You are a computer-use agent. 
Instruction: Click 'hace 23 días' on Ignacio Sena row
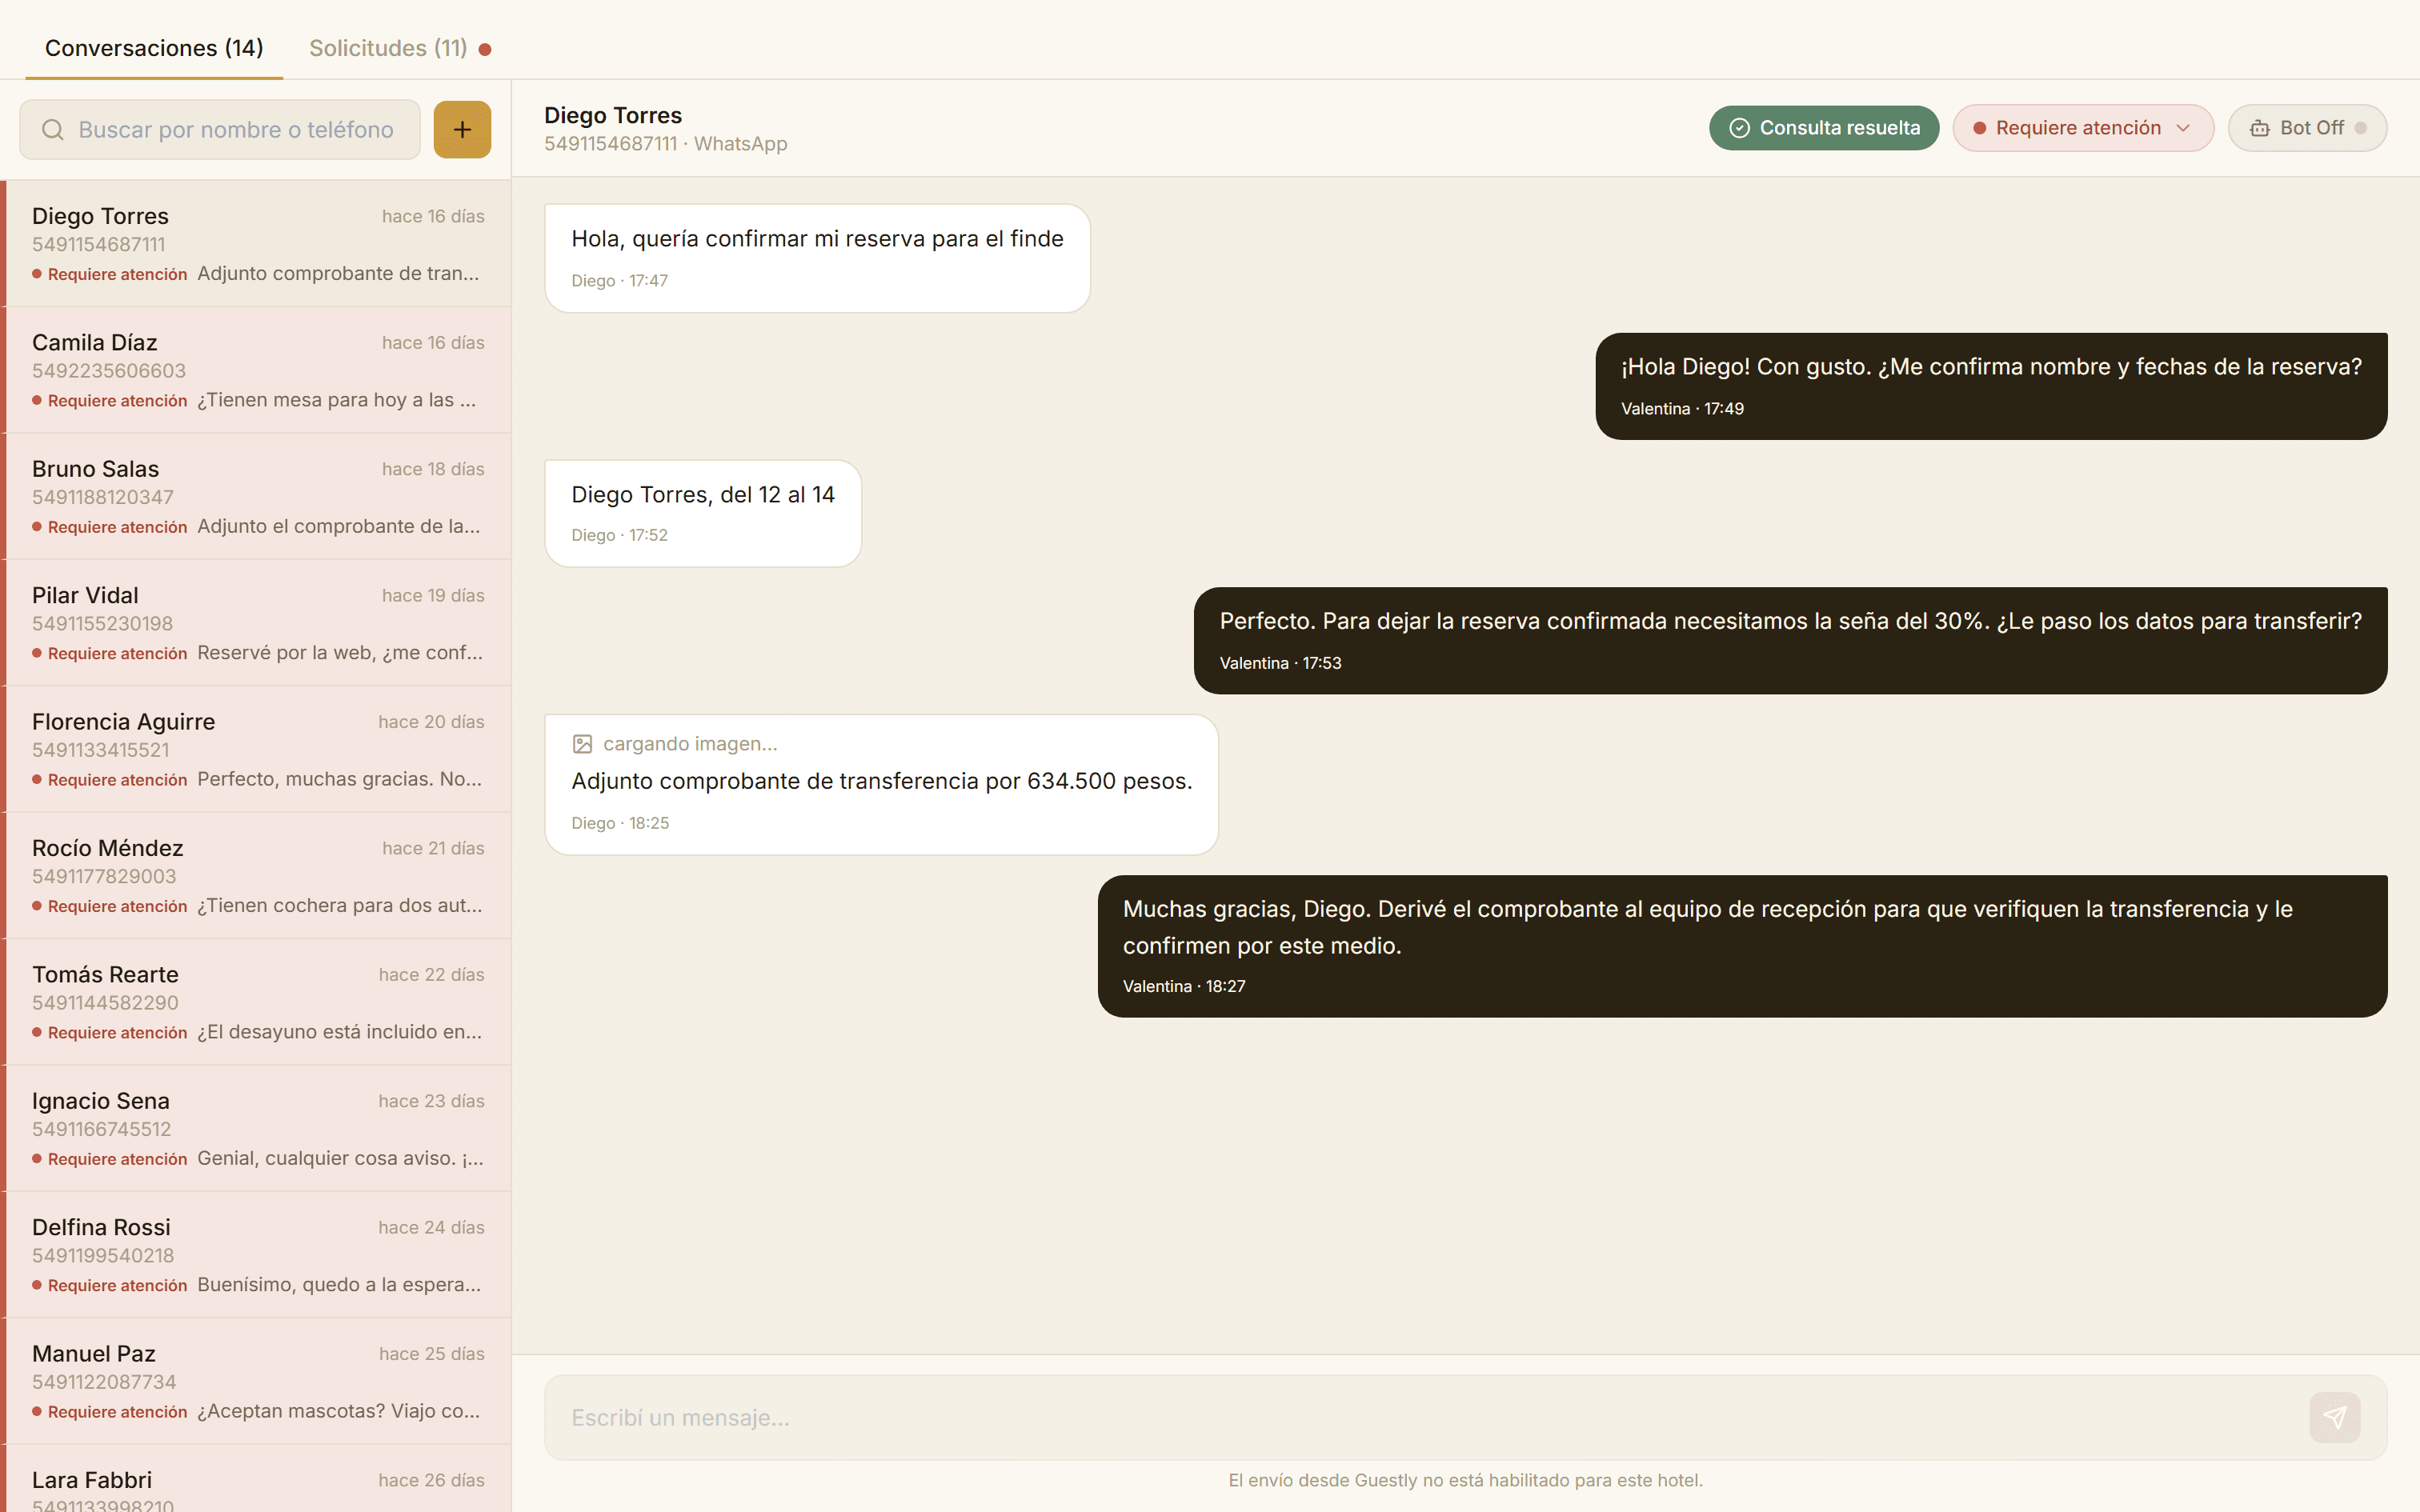tap(431, 1101)
